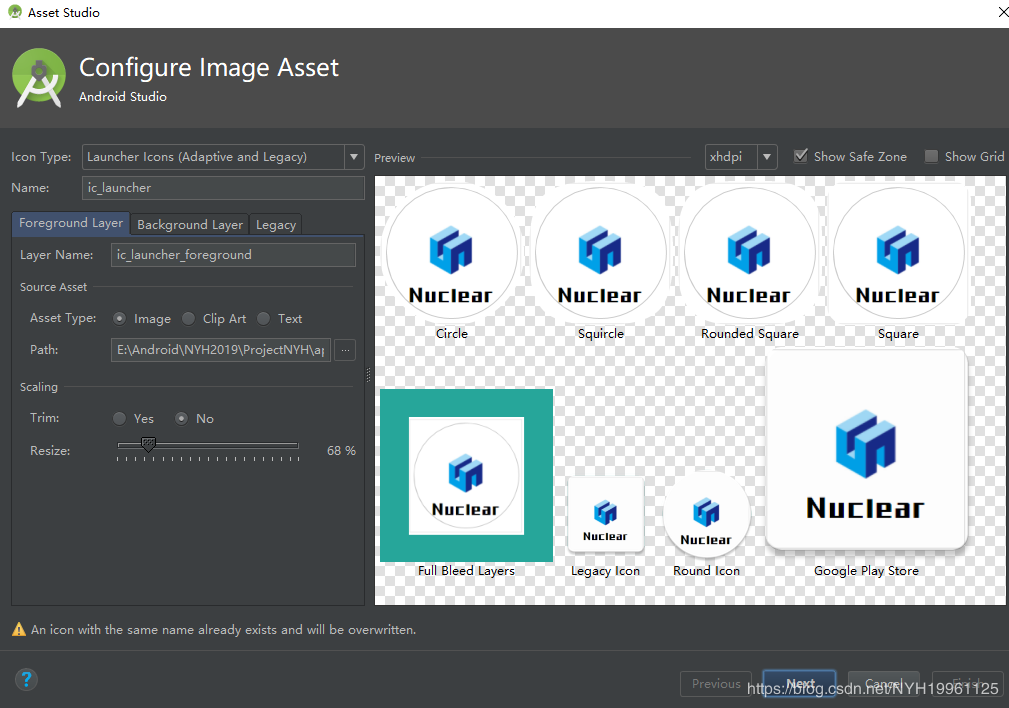
Task: Select the Squircle icon preview
Action: (600, 253)
